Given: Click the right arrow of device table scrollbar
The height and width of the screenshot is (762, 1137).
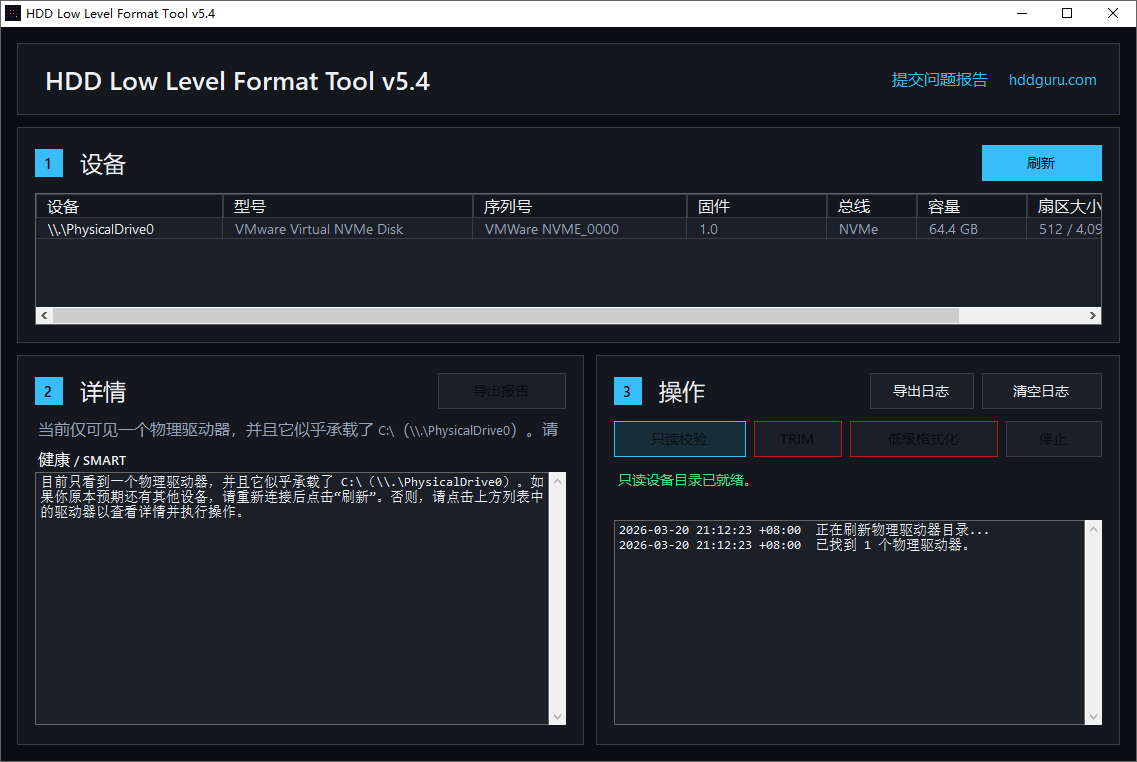Looking at the screenshot, I should click(1092, 315).
